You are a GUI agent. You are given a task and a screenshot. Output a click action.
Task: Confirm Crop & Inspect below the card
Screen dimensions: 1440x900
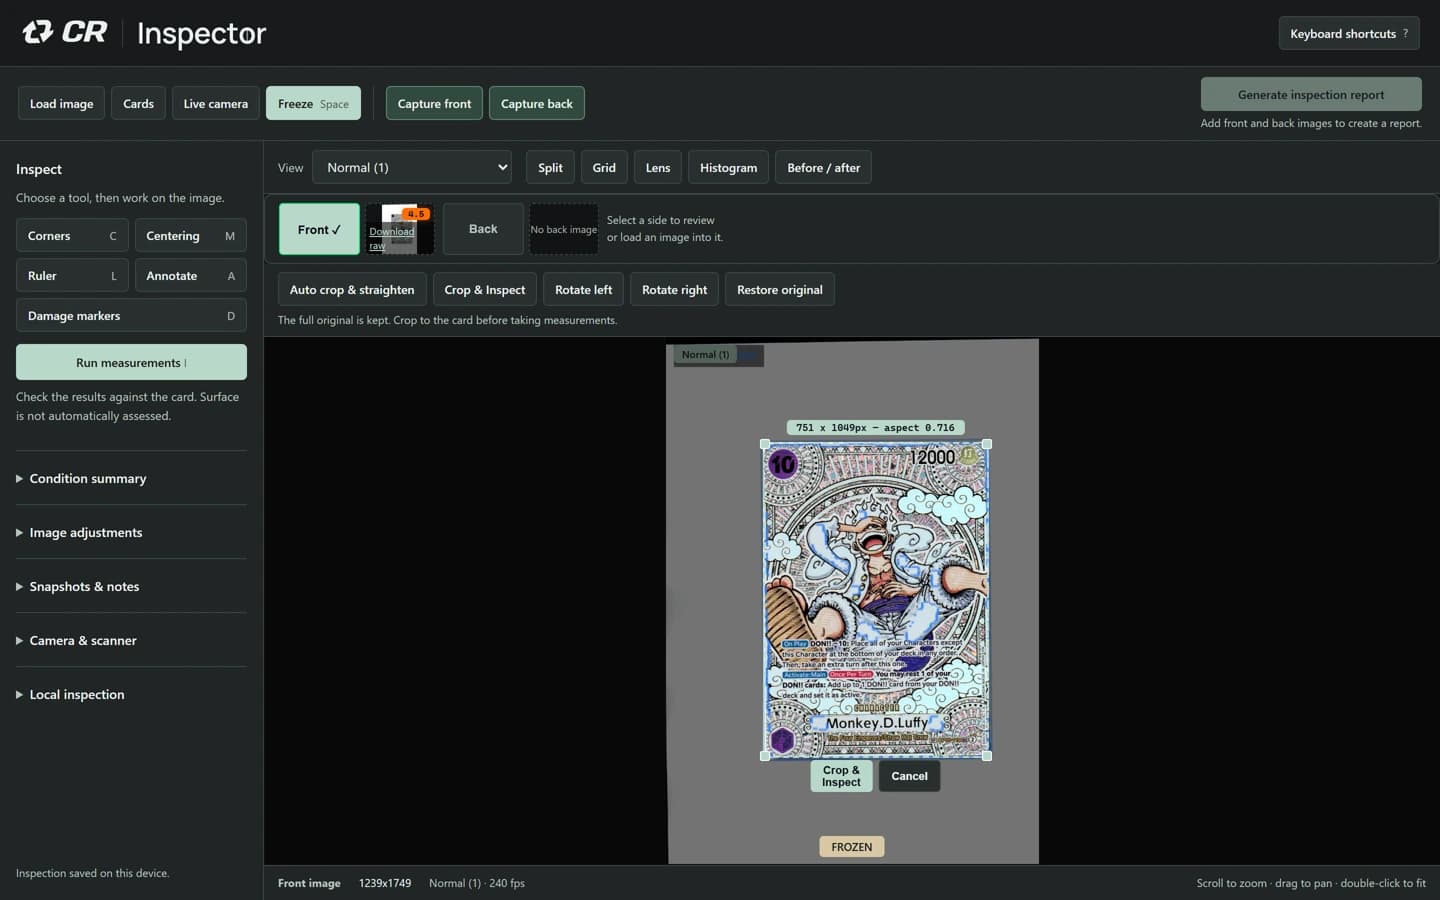[841, 776]
